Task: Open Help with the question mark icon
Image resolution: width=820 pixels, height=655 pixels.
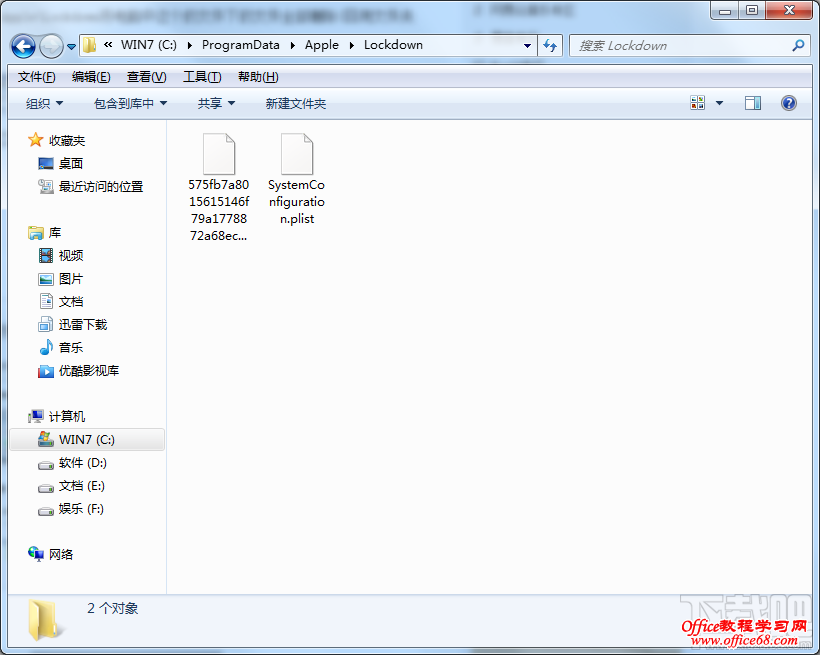Action: [789, 103]
